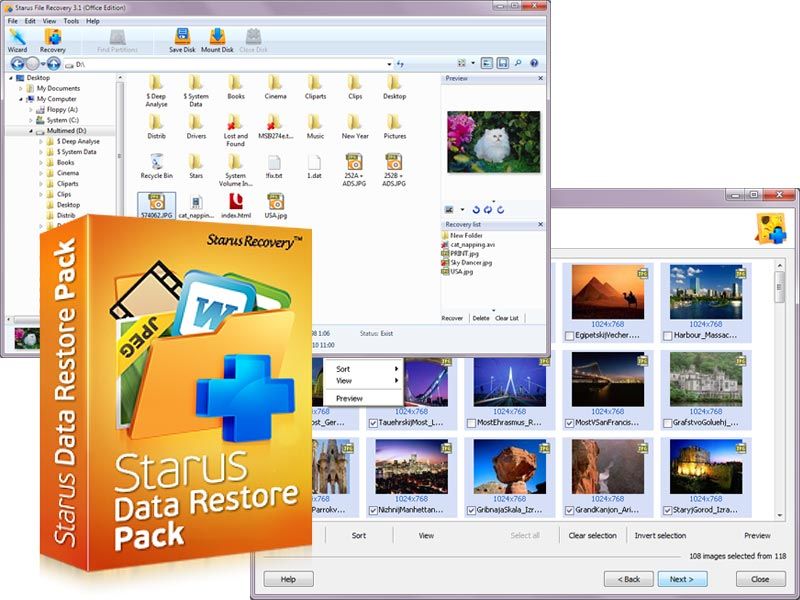Click the Recovery toolbar icon
This screenshot has width=800, height=600.
tap(53, 40)
